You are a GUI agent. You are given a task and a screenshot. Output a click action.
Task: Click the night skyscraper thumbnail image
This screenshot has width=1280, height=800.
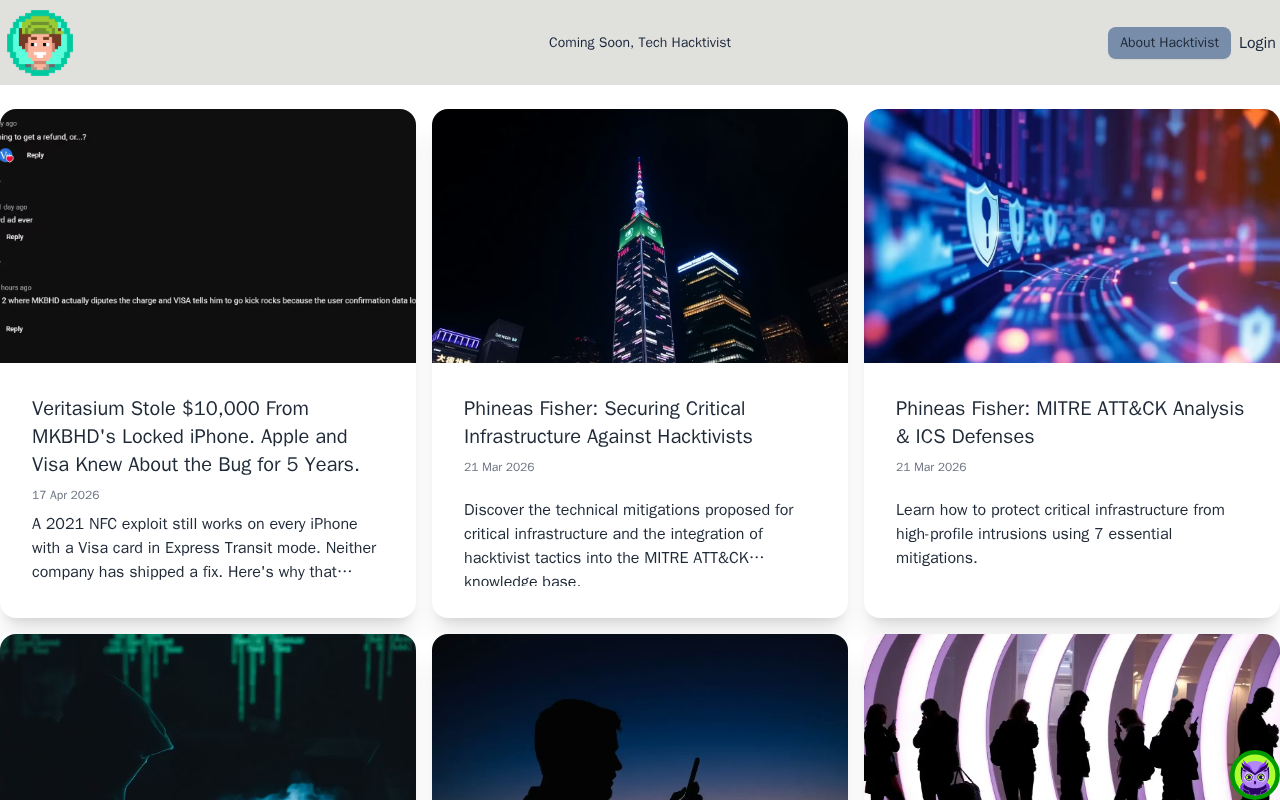point(640,236)
